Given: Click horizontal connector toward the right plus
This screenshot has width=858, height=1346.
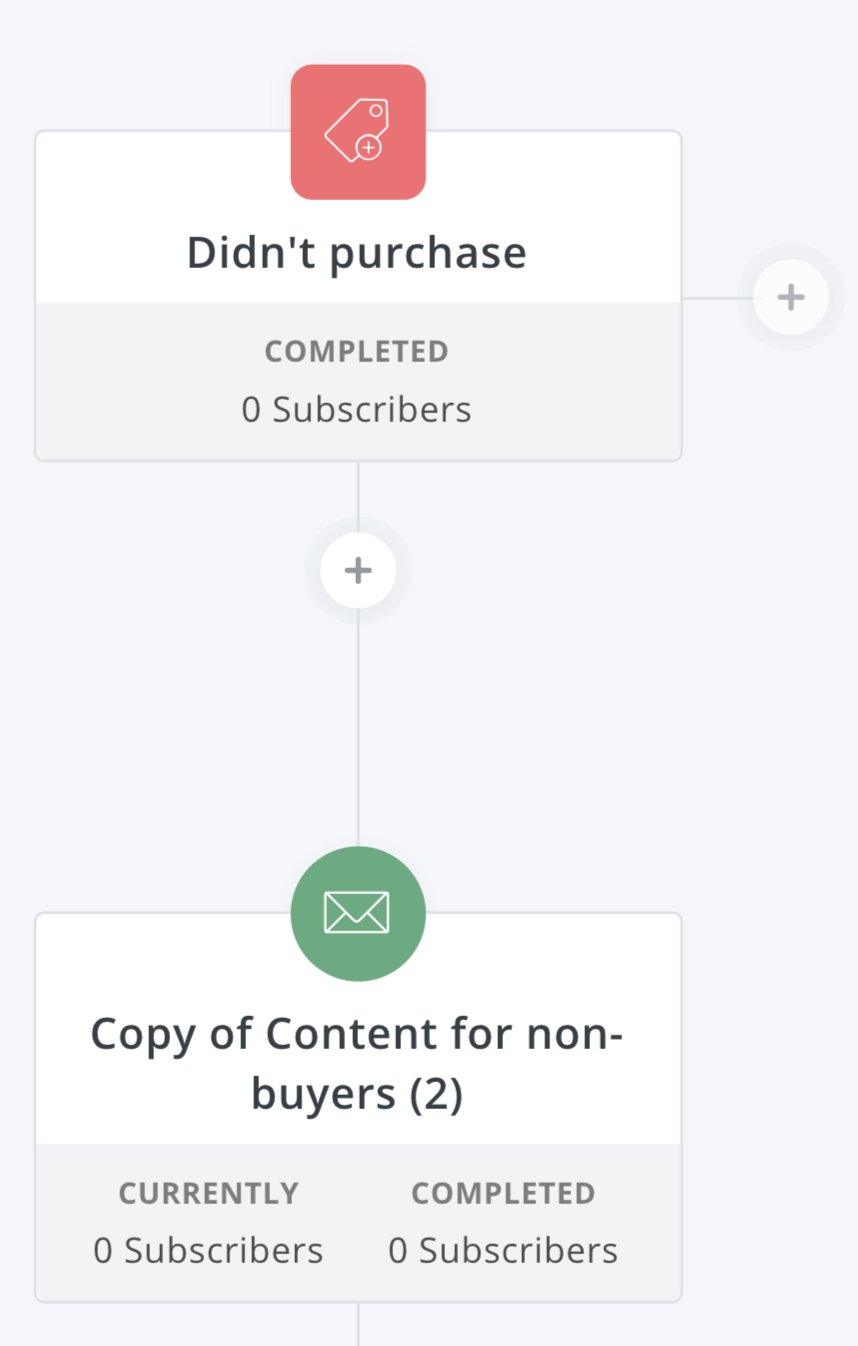Looking at the screenshot, I should click(x=716, y=298).
